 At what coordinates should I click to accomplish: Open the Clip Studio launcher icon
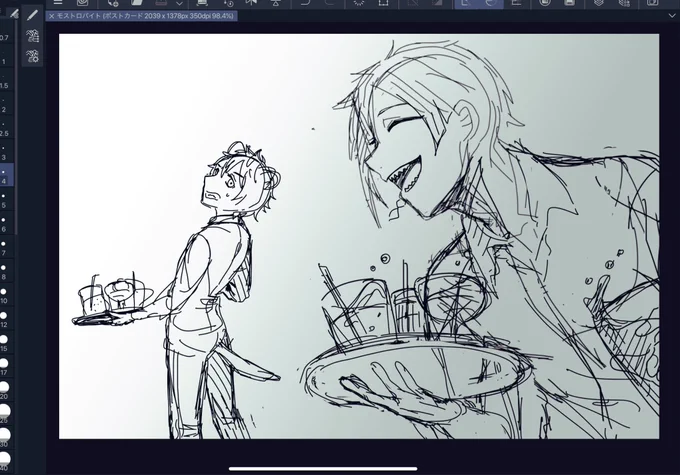coord(82,3)
